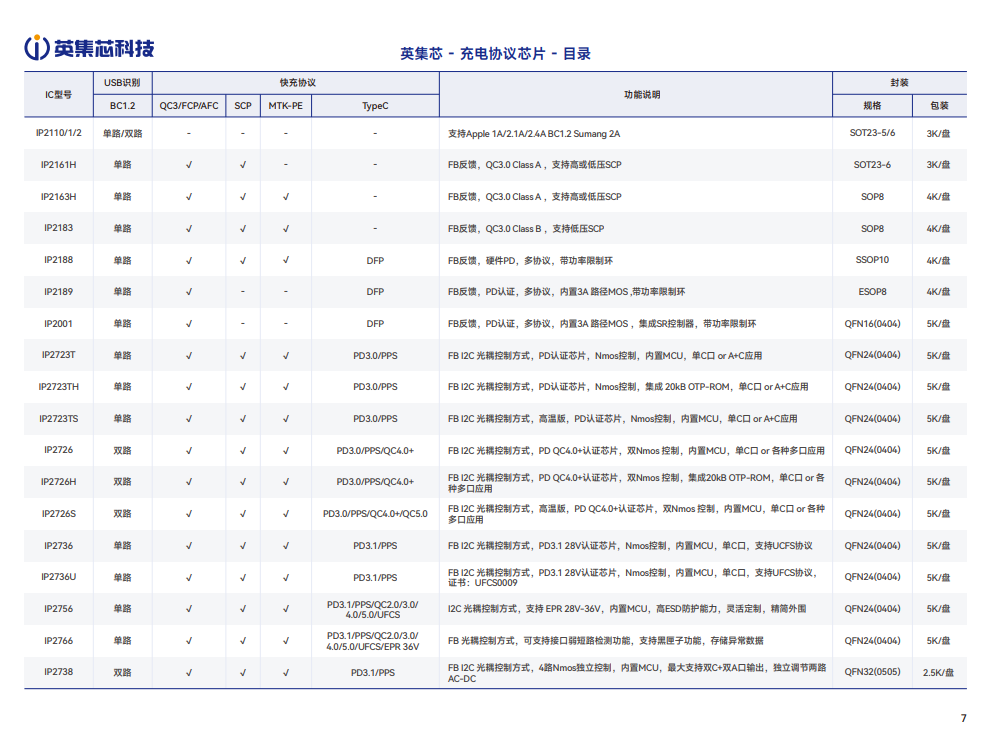Image resolution: width=1002 pixels, height=739 pixels.
Task: Click the DFP cell in IP2001 row
Action: click(x=375, y=324)
